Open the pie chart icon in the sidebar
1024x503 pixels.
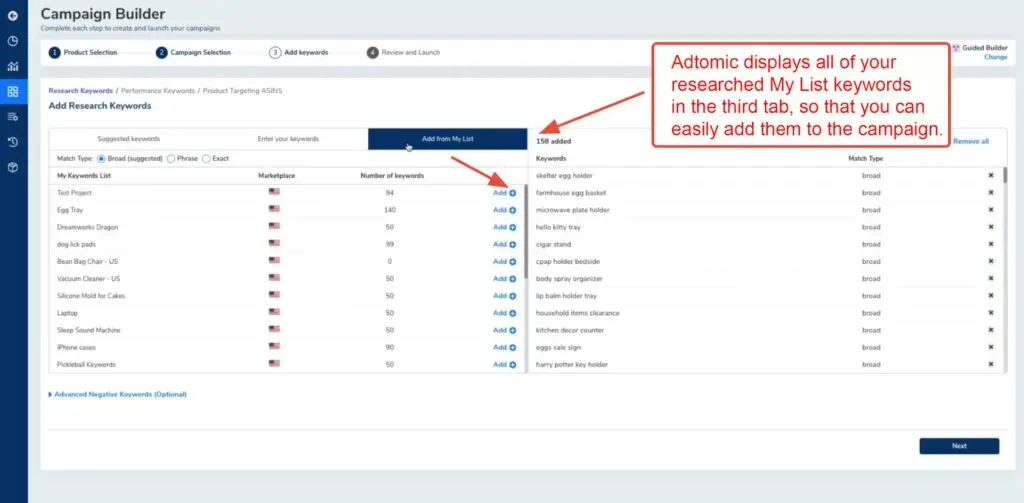(12, 41)
